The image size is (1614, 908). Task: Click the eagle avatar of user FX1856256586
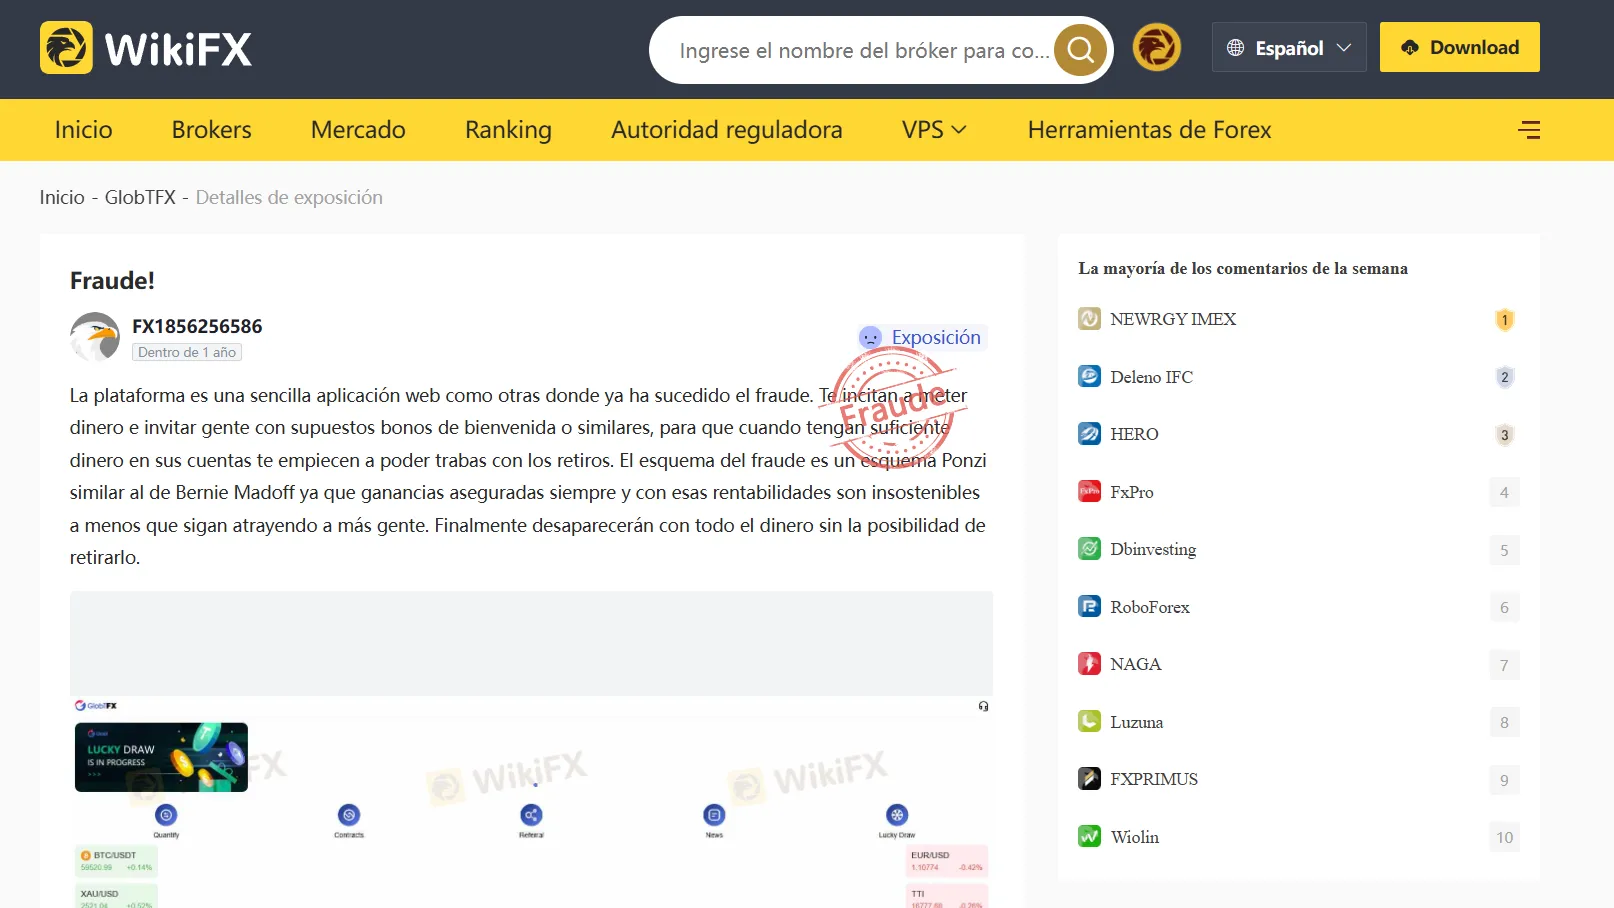pyautogui.click(x=95, y=336)
